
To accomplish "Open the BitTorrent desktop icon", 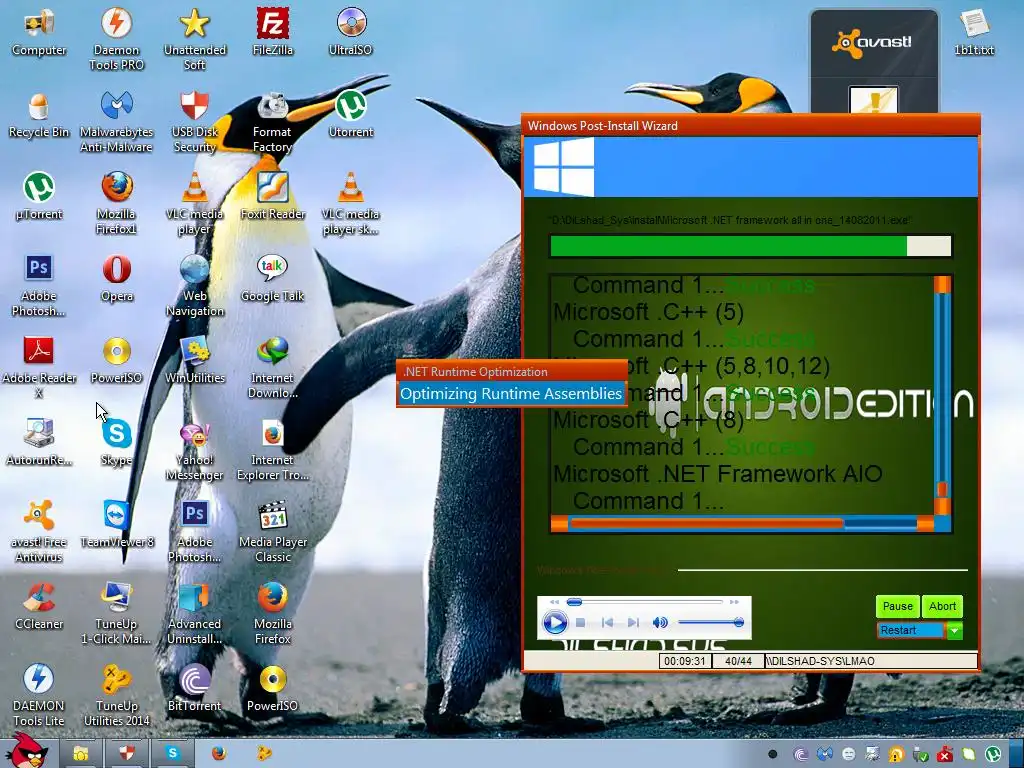I will pyautogui.click(x=195, y=690).
